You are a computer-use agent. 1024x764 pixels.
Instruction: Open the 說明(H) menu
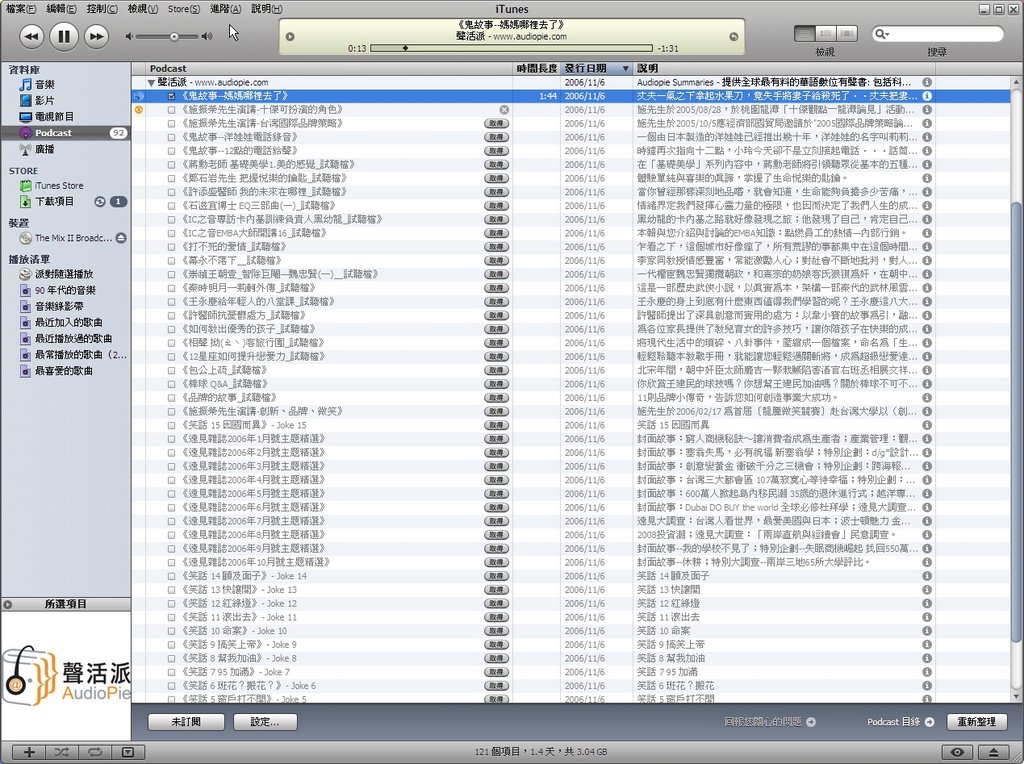(266, 9)
